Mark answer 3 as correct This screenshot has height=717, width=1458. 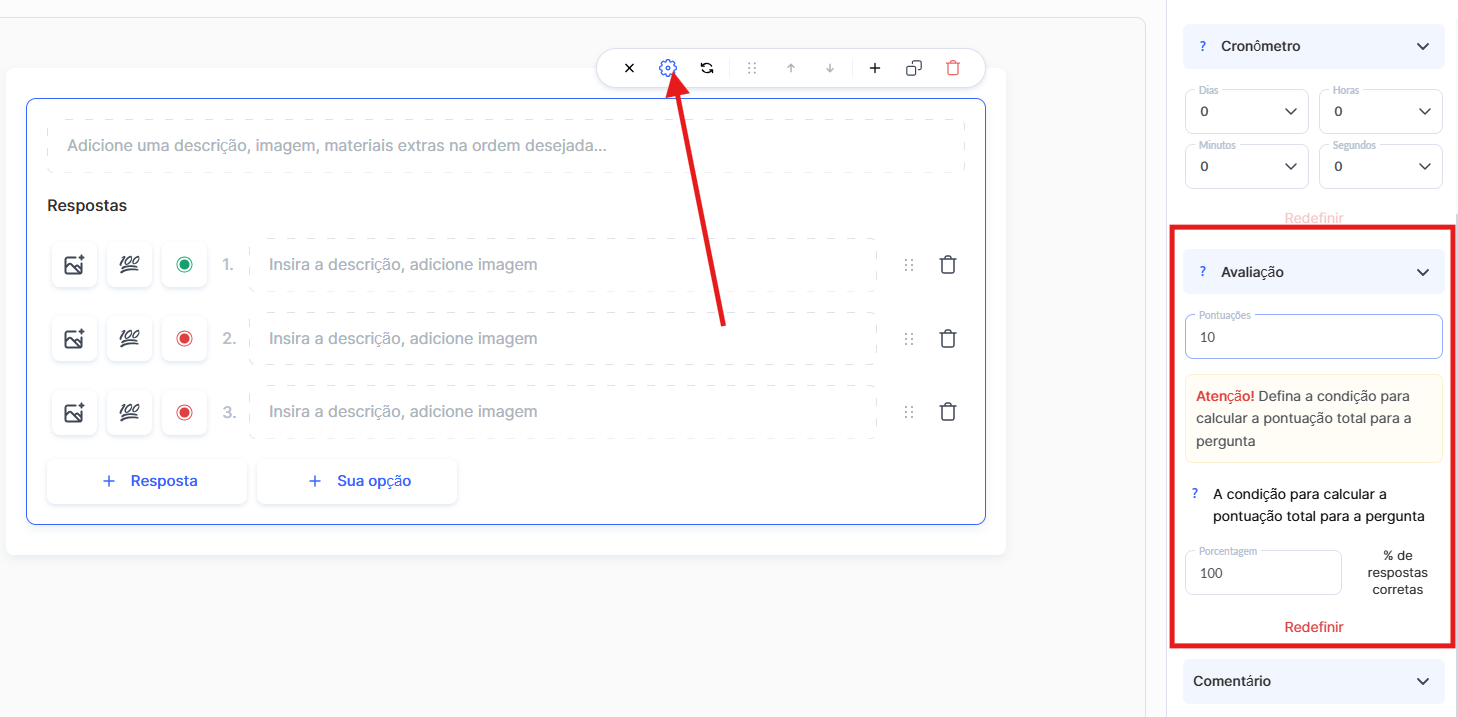(184, 412)
